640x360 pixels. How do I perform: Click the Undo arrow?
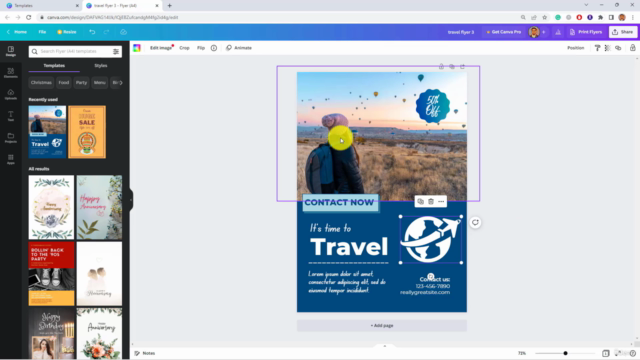[x=92, y=32]
